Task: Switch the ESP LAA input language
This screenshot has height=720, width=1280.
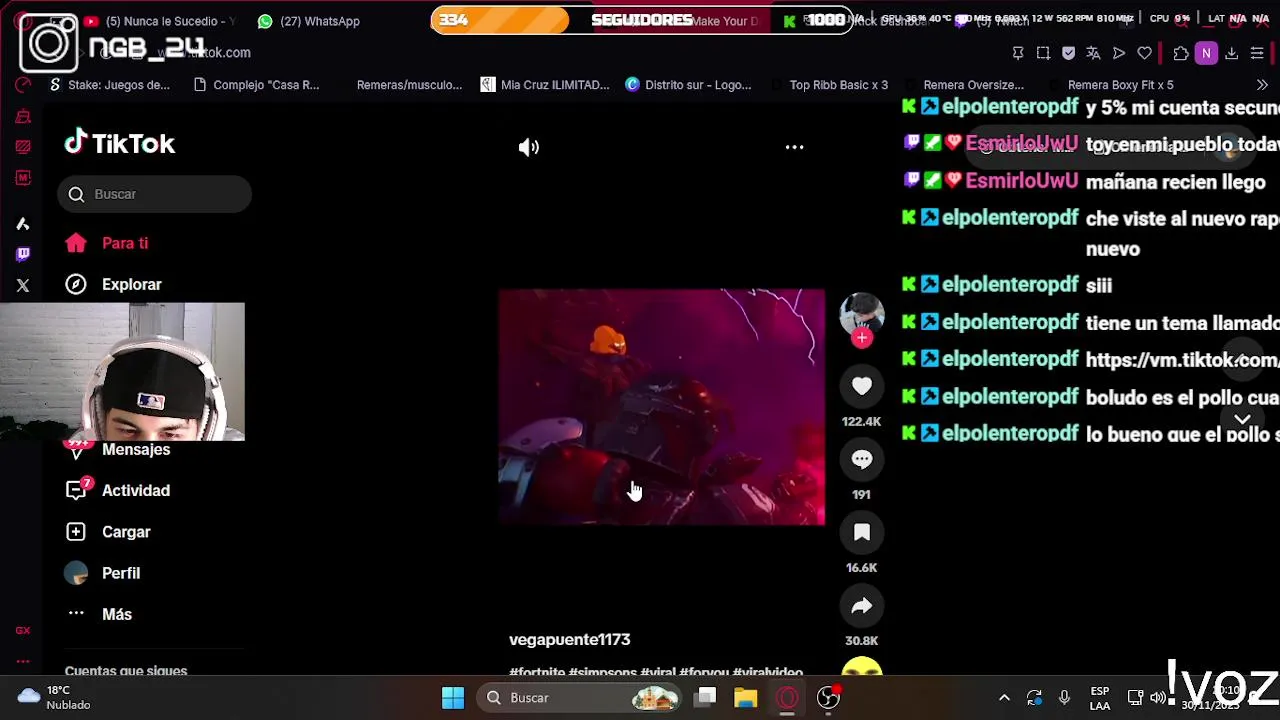Action: coord(1099,698)
